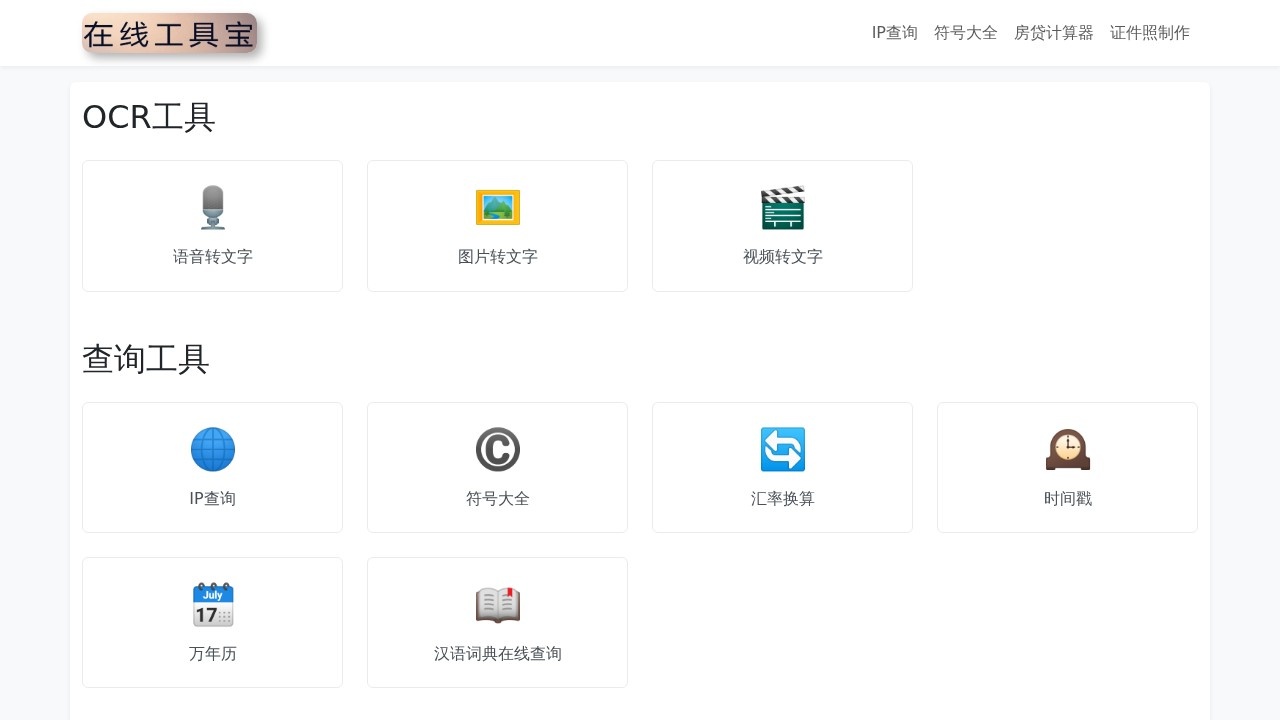Open the exchange arrows icon for 汇率换算
The height and width of the screenshot is (720, 1280).
(x=782, y=449)
